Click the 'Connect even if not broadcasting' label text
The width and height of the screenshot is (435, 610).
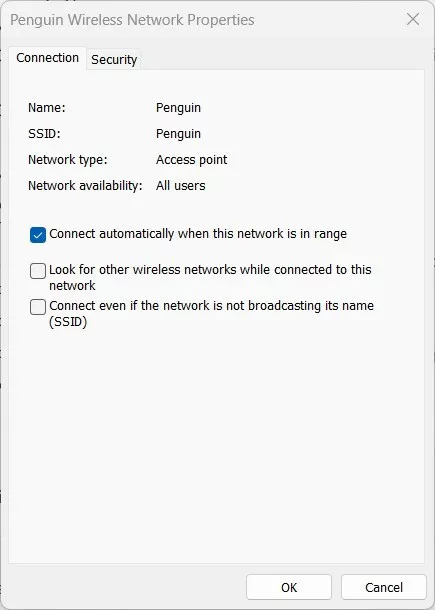(x=211, y=314)
